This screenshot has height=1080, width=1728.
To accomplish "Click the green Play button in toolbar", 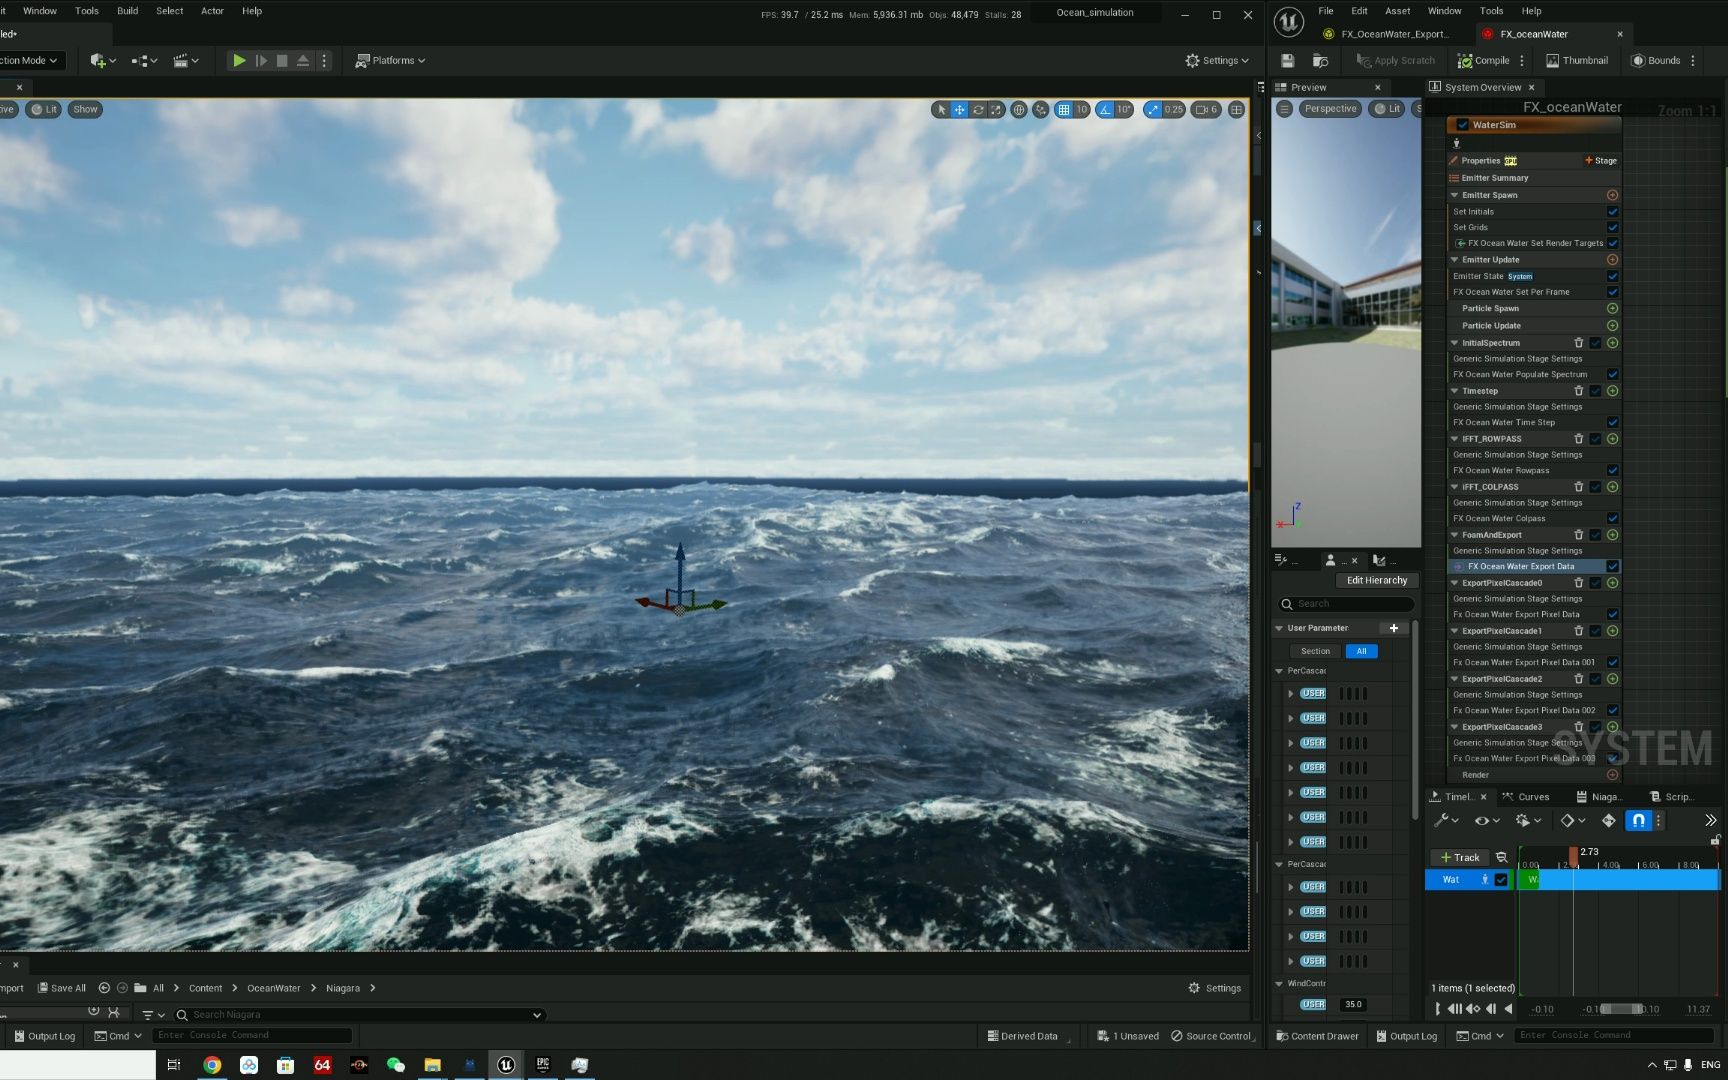I will 239,61.
